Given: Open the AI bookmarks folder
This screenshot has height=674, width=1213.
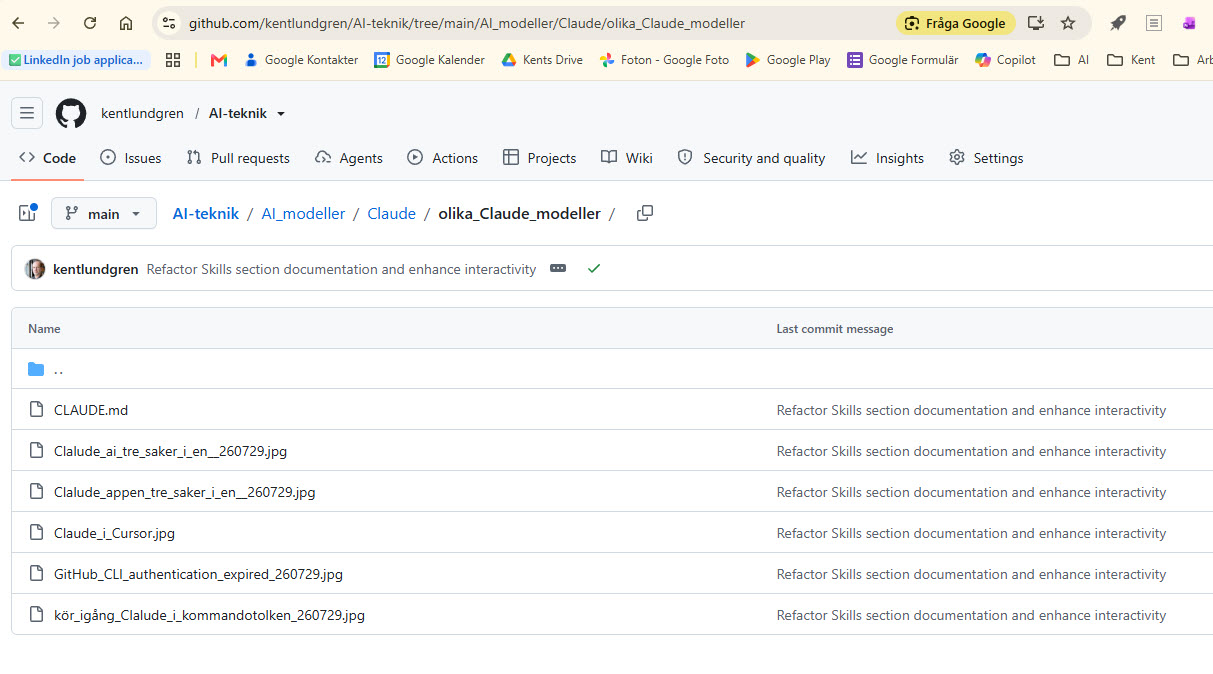Looking at the screenshot, I should tap(1071, 60).
